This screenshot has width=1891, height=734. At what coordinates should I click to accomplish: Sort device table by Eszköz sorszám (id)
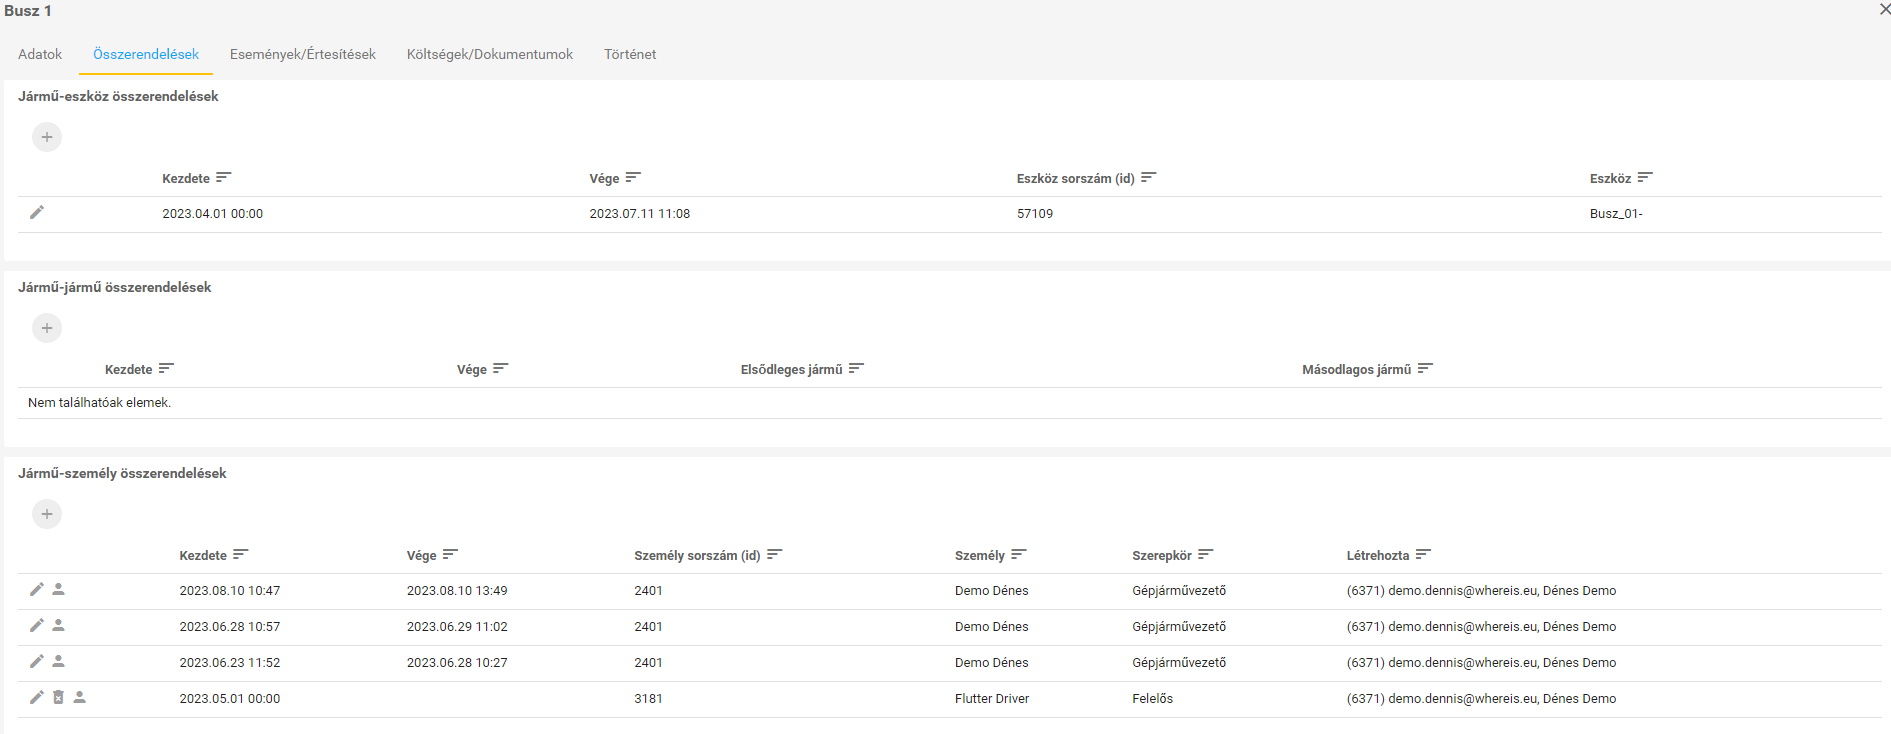1148,178
